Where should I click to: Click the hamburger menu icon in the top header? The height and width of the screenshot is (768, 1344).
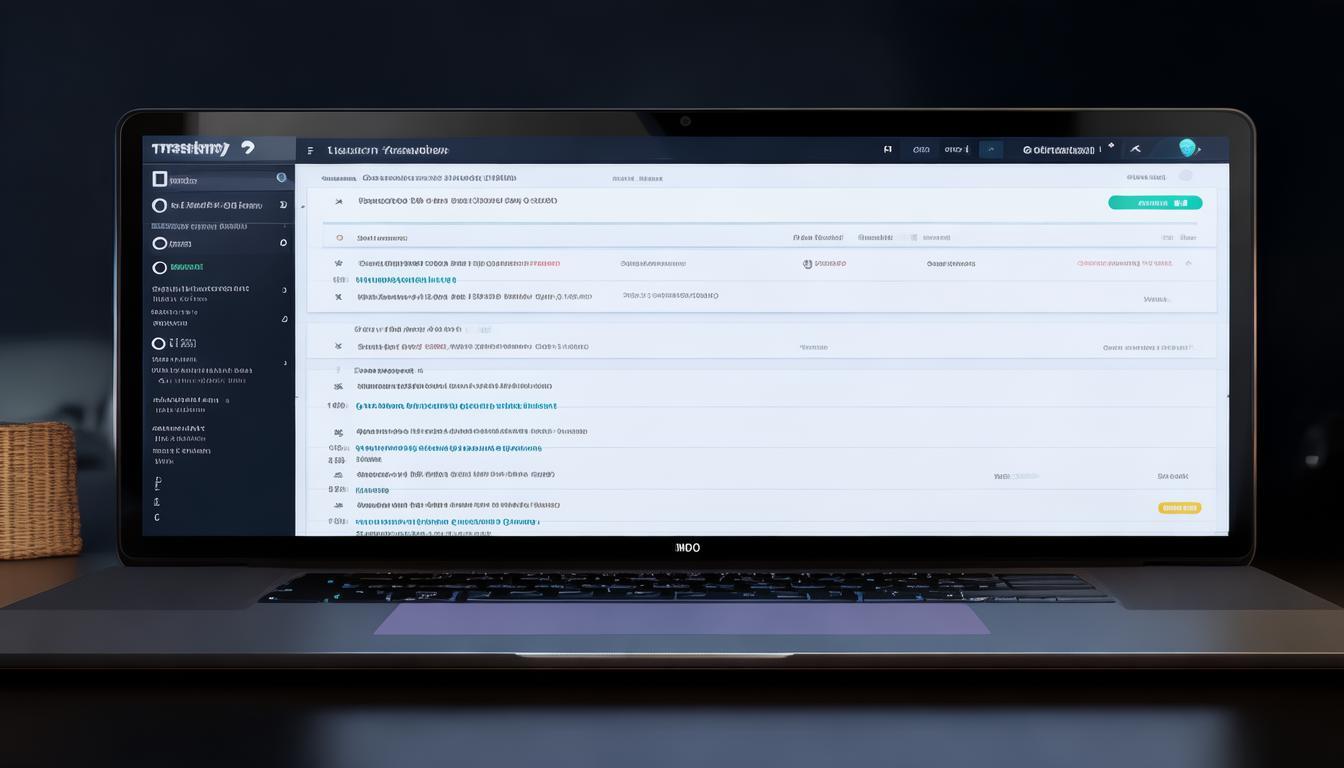point(310,150)
